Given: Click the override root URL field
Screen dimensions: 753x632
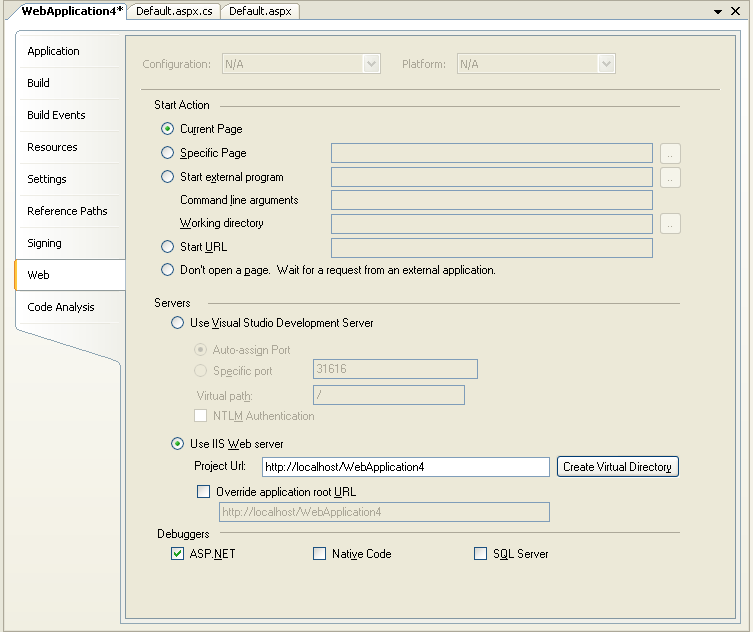Looking at the screenshot, I should [x=384, y=512].
